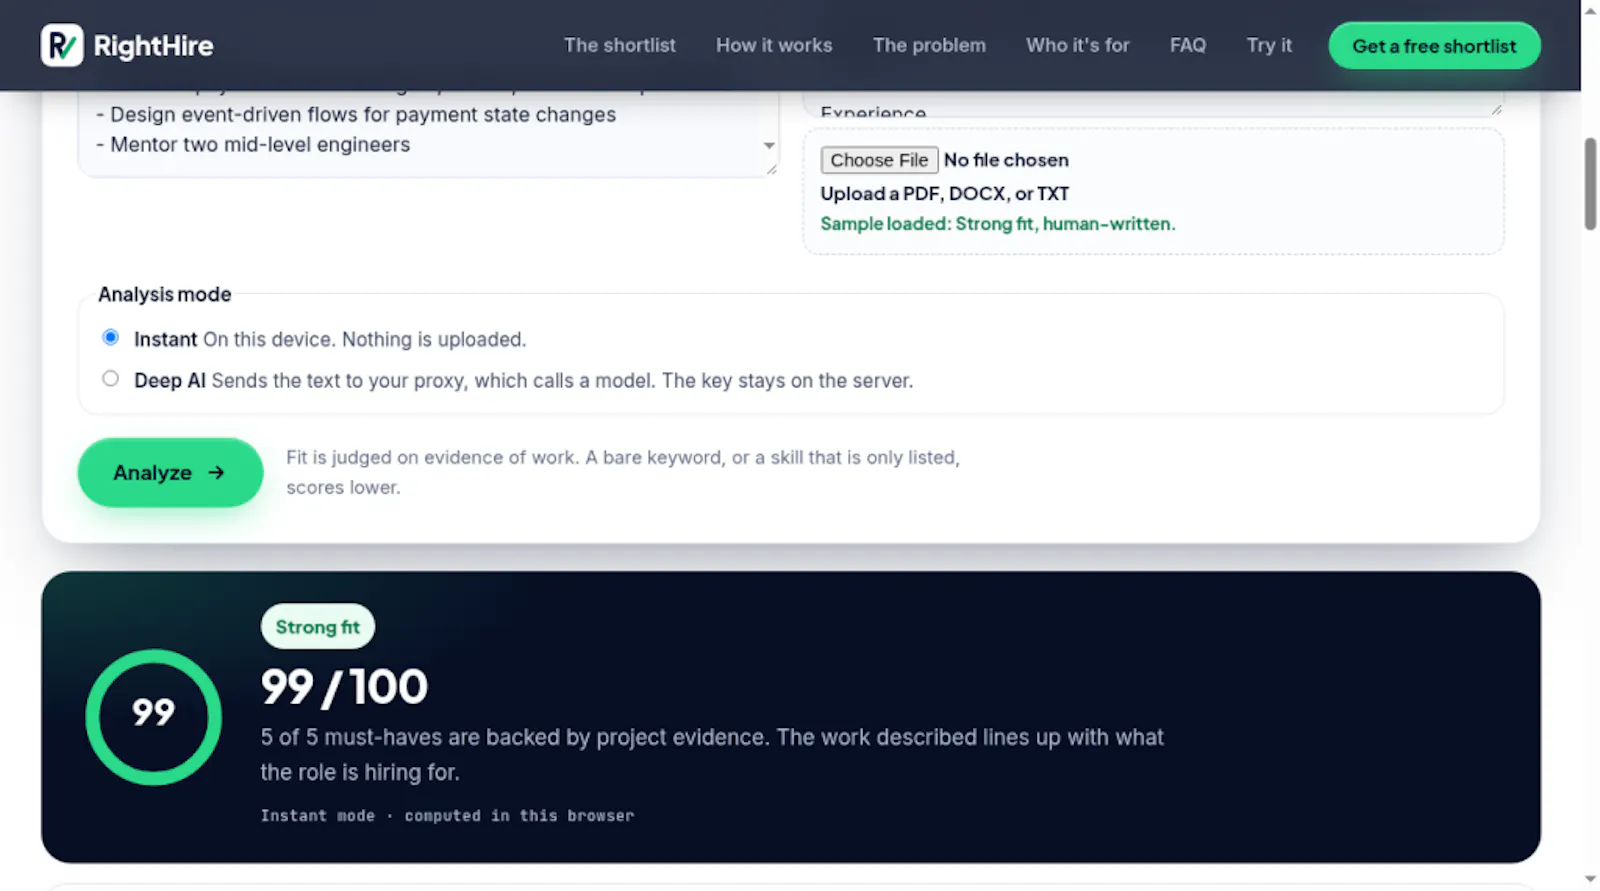Click the job description scrollbar down arrow

tap(769, 145)
